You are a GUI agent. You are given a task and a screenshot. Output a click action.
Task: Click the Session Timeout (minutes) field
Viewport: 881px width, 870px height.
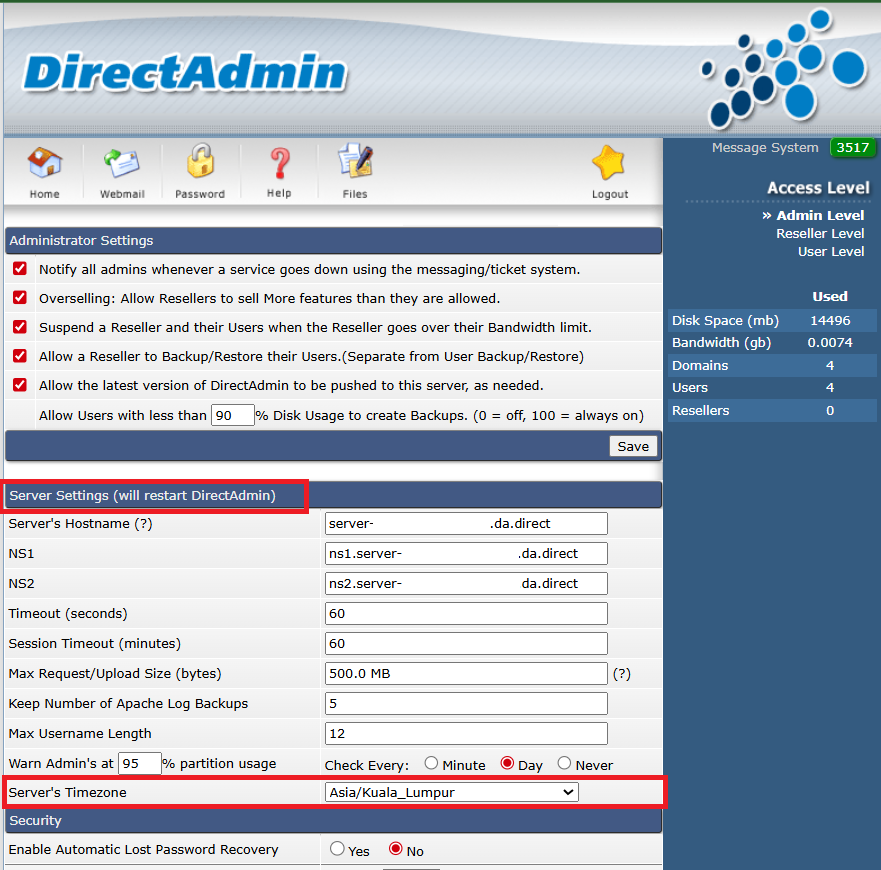tap(466, 644)
